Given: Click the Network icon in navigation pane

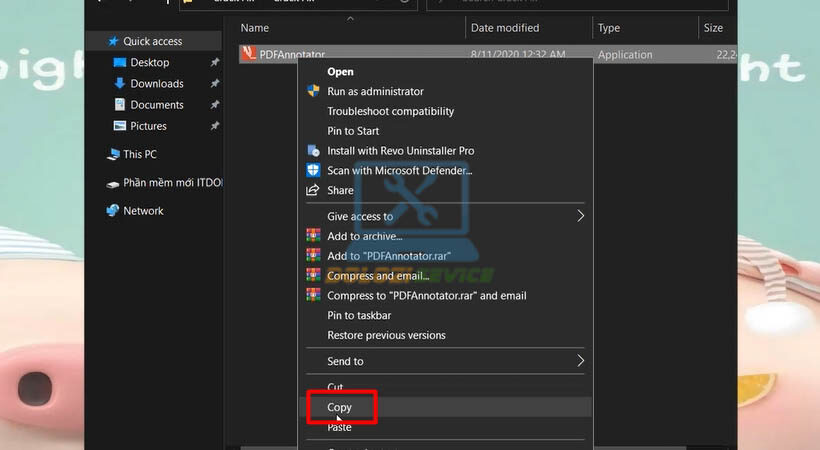Looking at the screenshot, I should point(113,211).
